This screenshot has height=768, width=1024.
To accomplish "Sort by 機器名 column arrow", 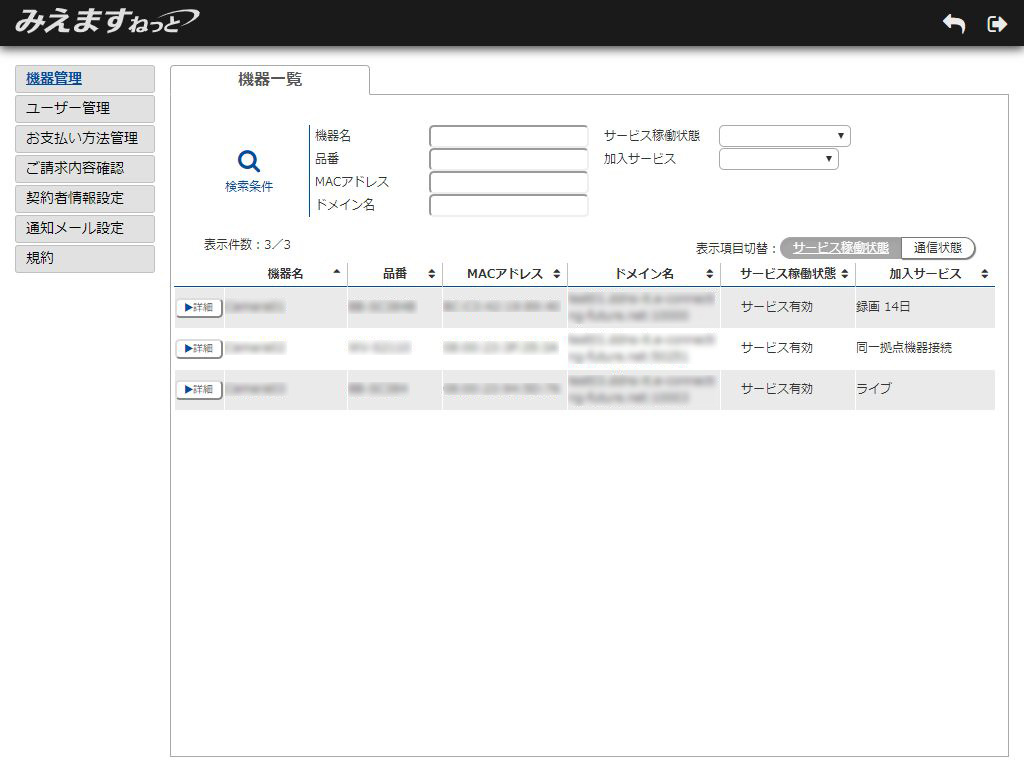I will (x=337, y=273).
